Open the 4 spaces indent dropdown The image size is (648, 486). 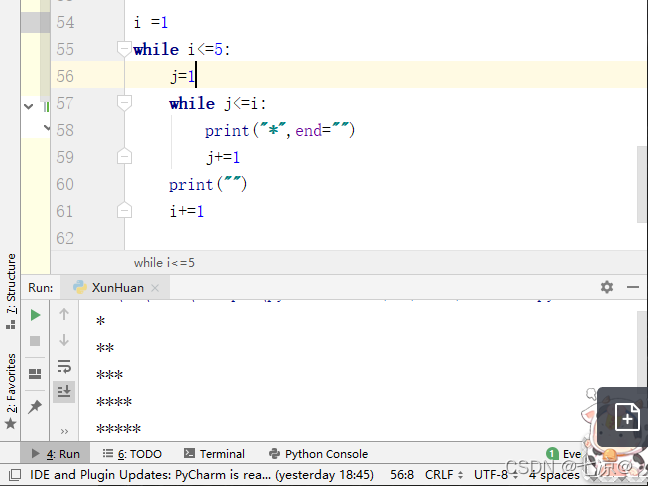554,475
